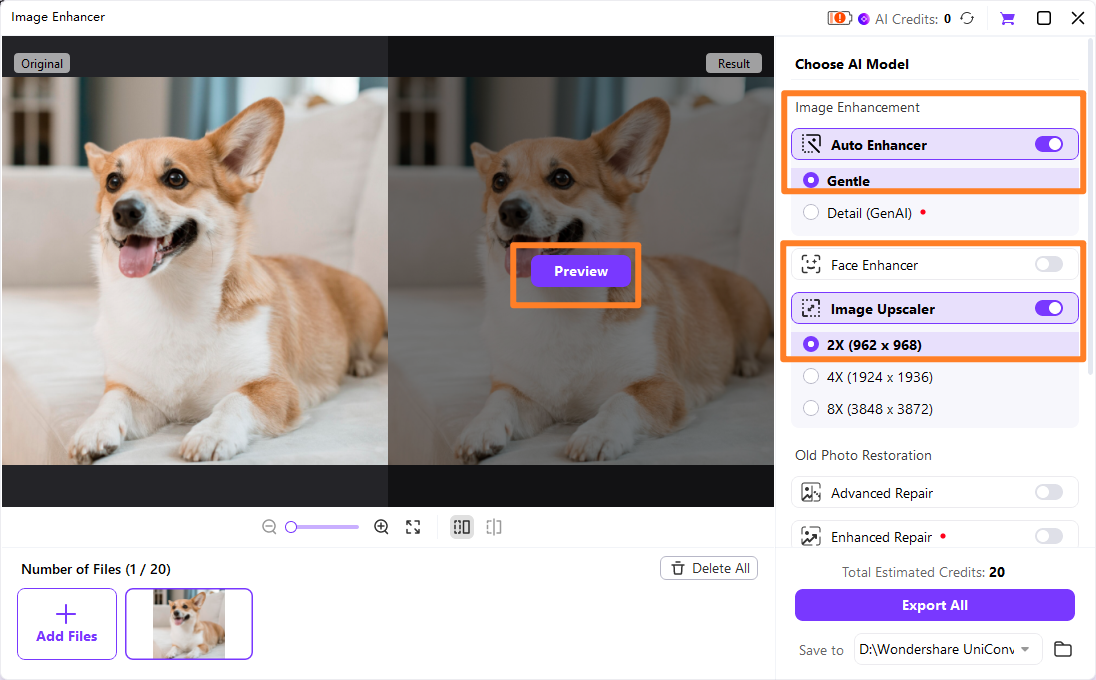Click the battery warning icon in title bar

click(x=839, y=18)
